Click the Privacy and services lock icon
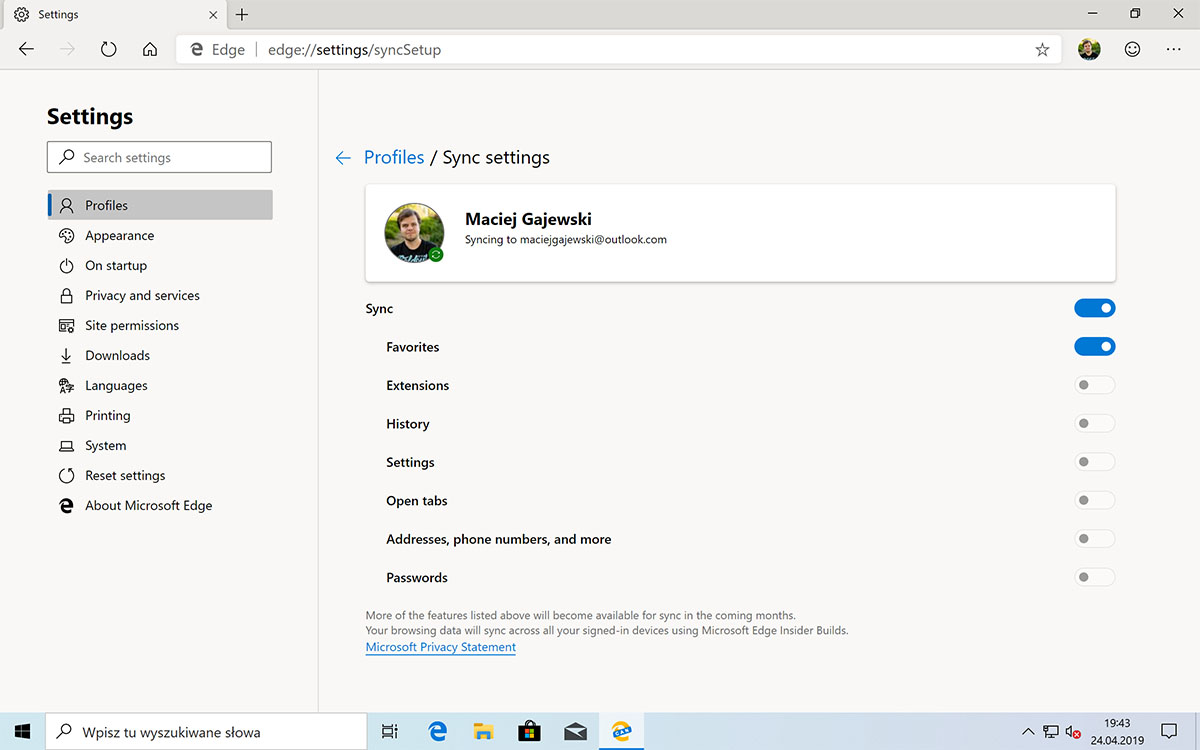 (x=66, y=296)
